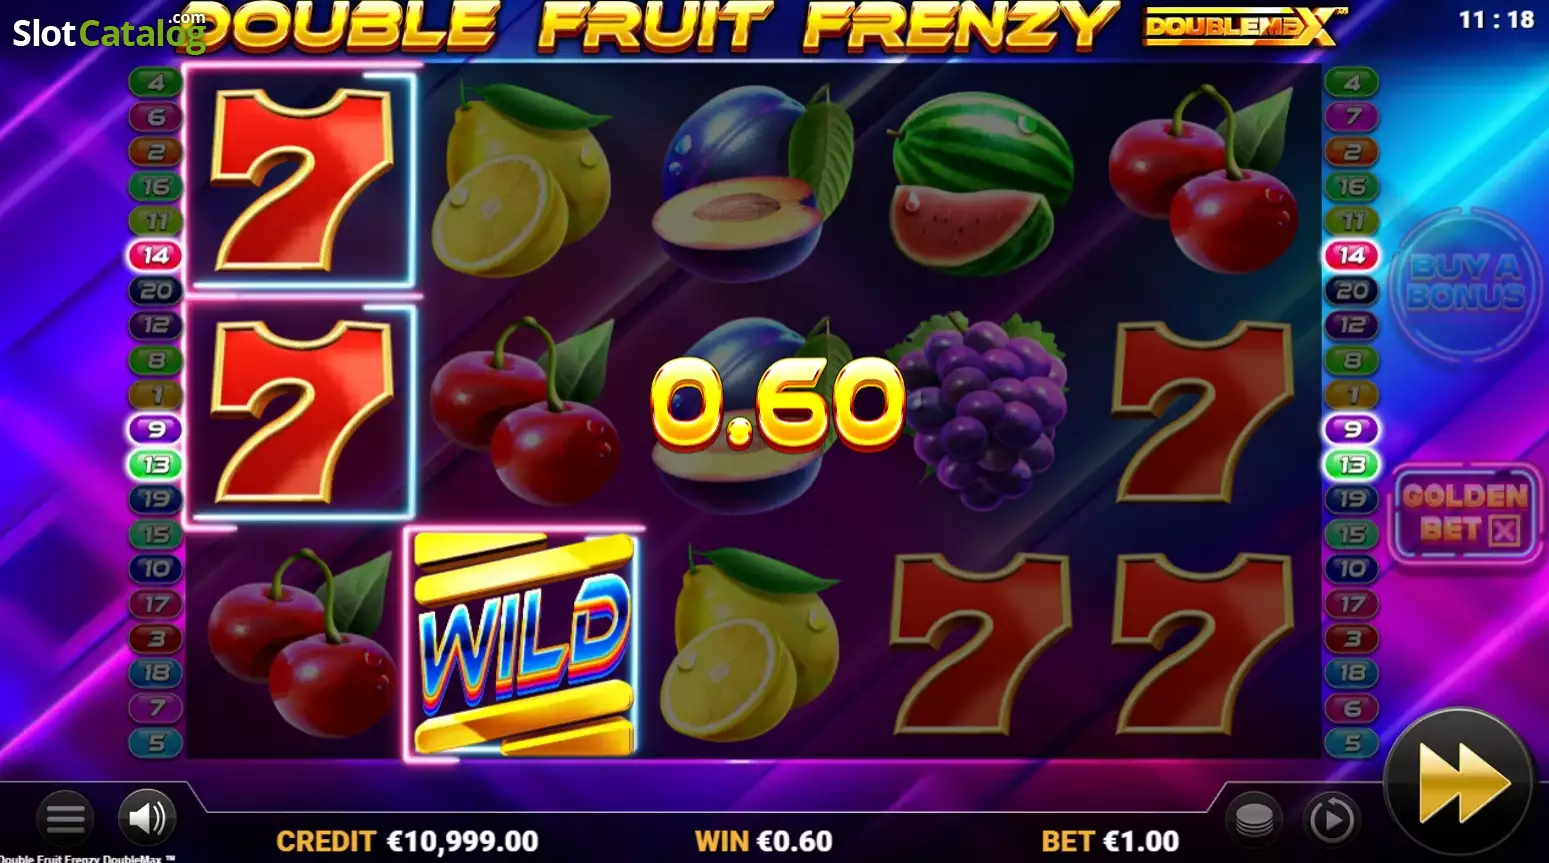Select payline 13 on the right

pos(1351,464)
